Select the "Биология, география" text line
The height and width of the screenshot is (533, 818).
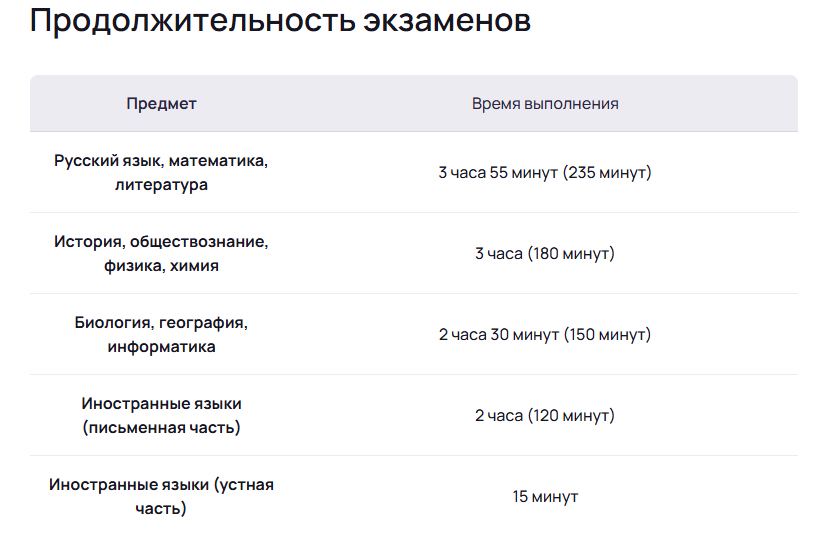point(161,322)
